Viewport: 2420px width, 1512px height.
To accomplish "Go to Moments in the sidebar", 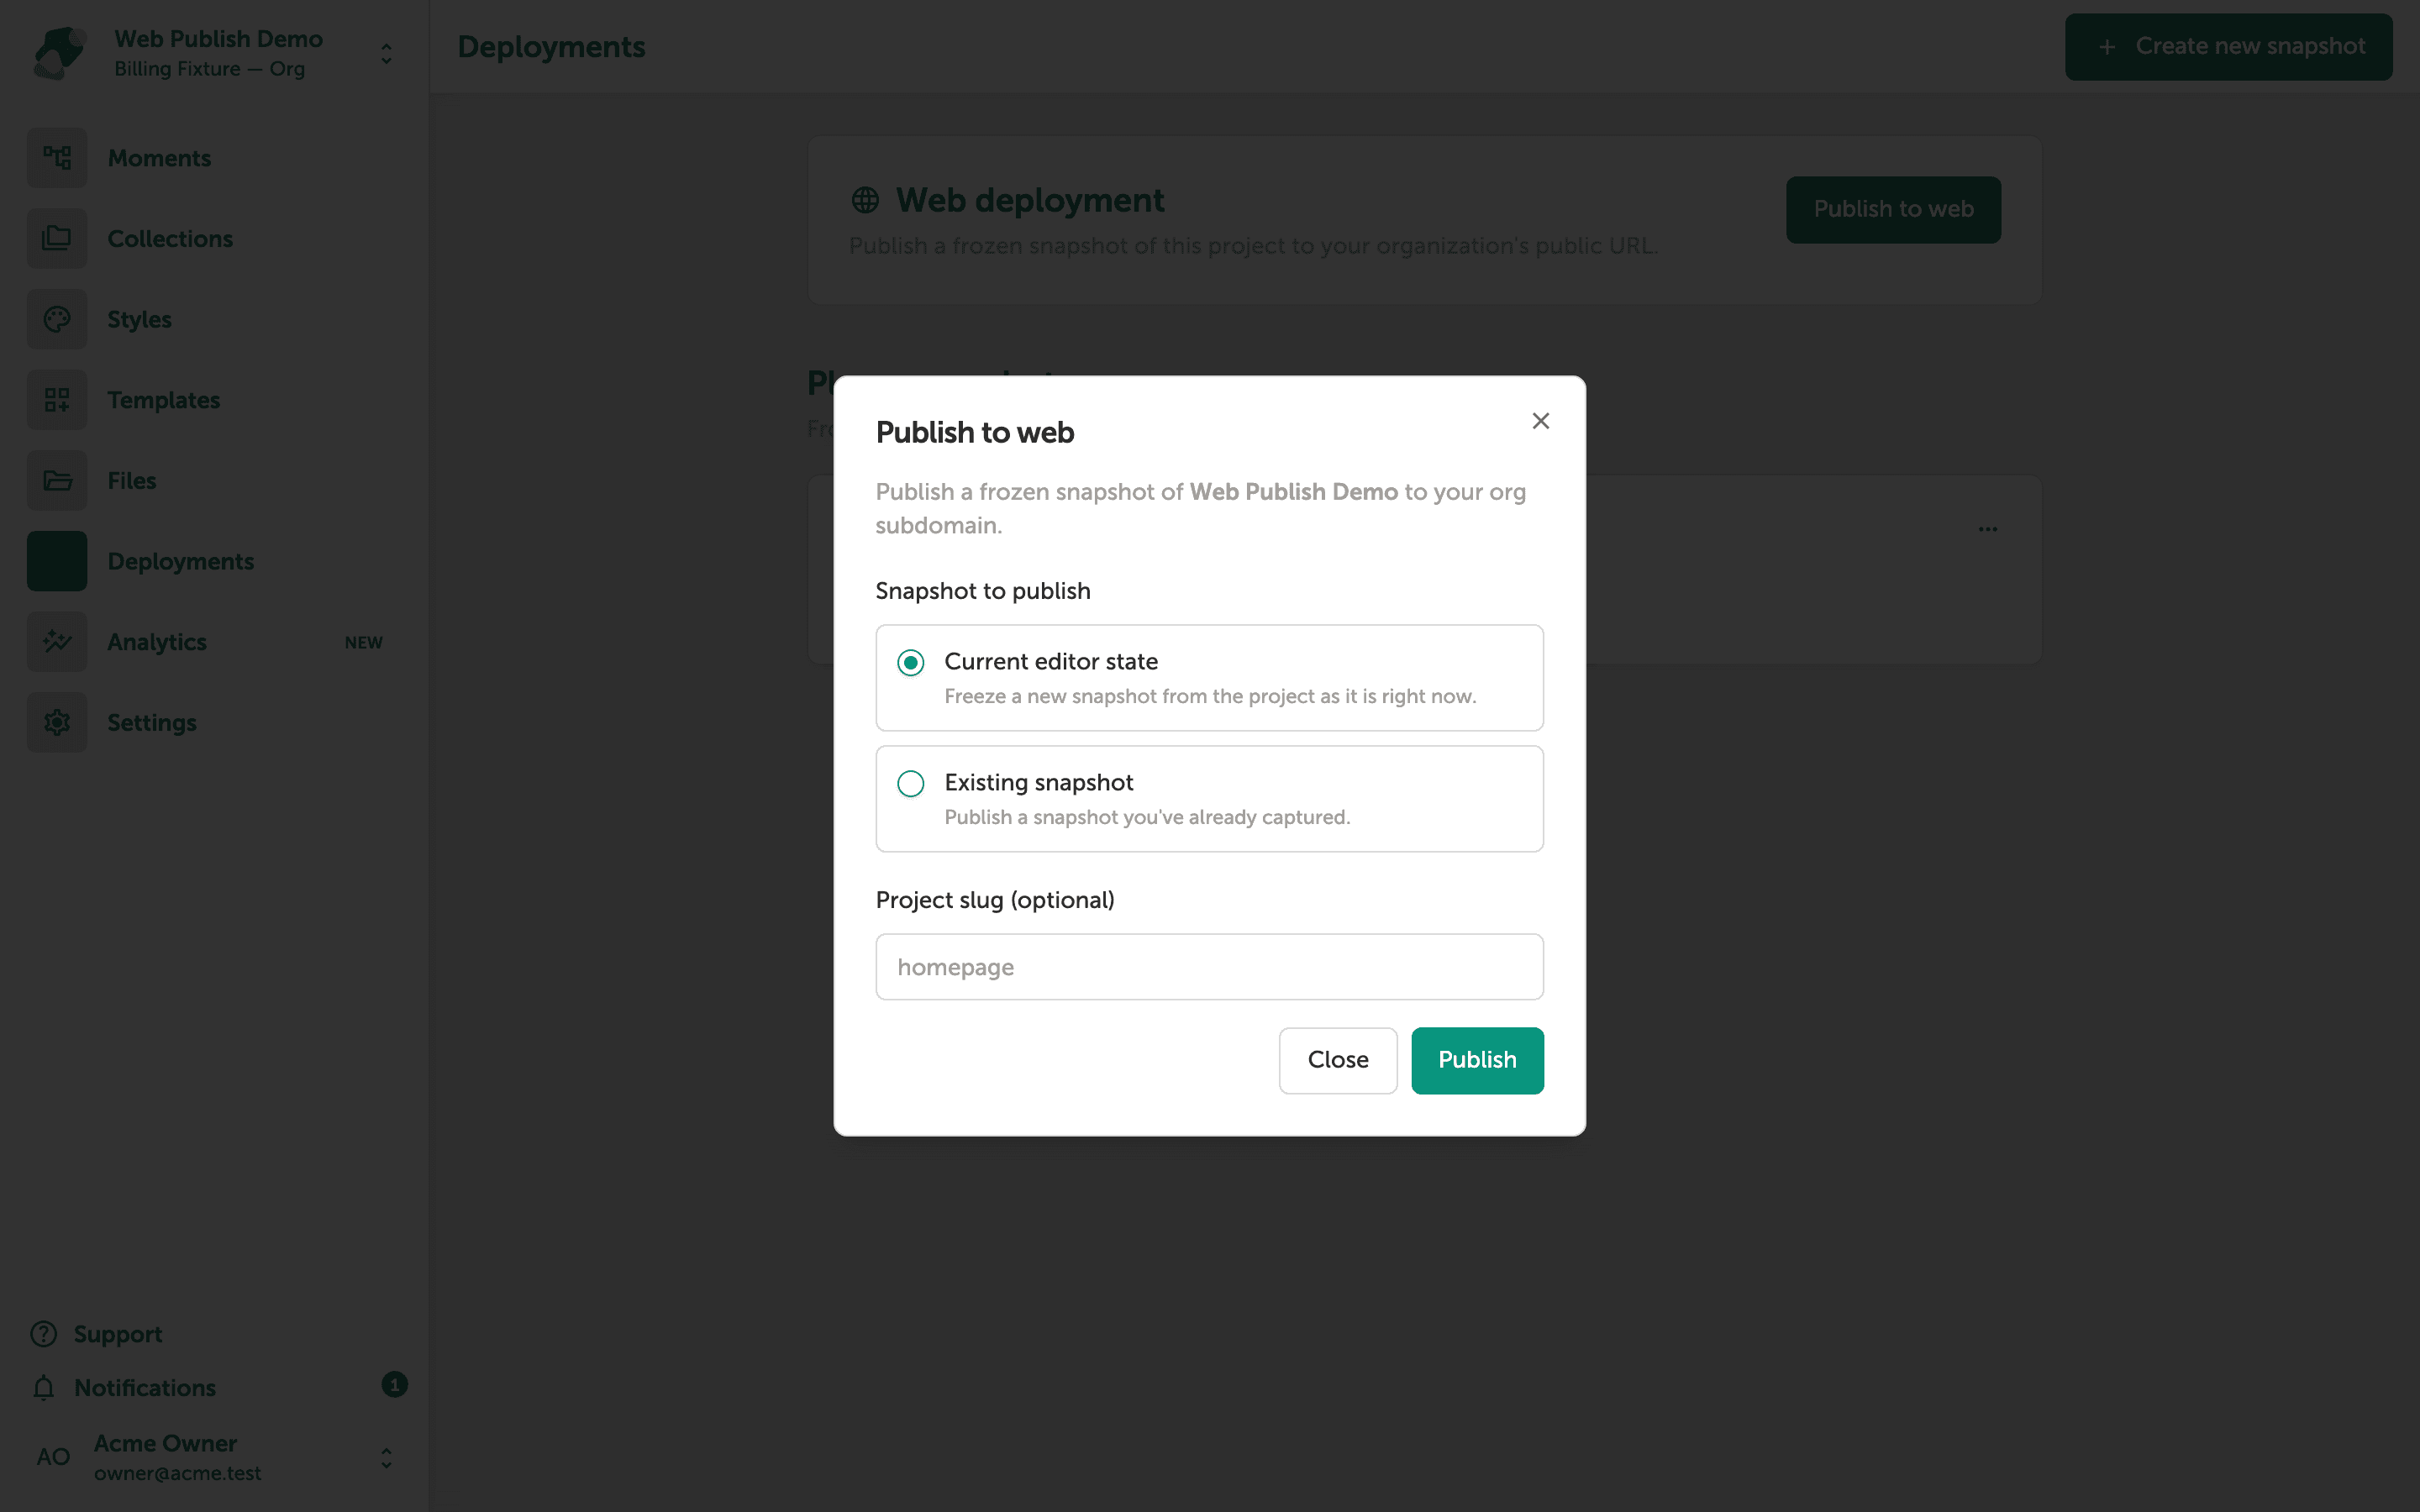I will tap(159, 158).
